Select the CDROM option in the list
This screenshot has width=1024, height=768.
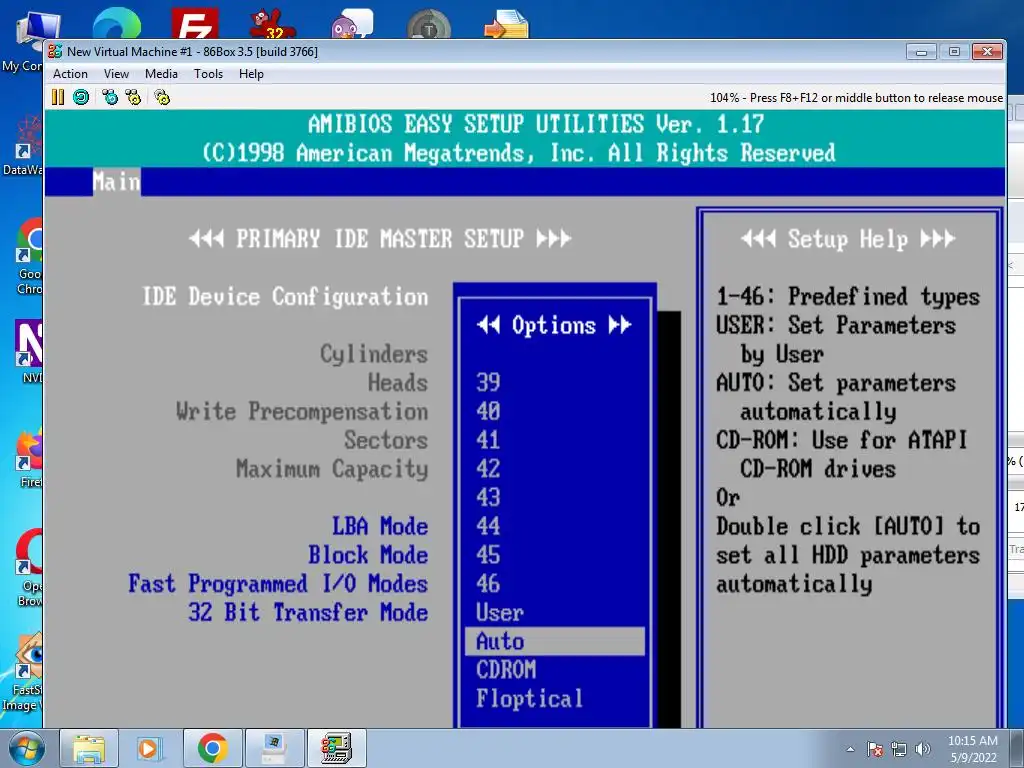(x=506, y=670)
